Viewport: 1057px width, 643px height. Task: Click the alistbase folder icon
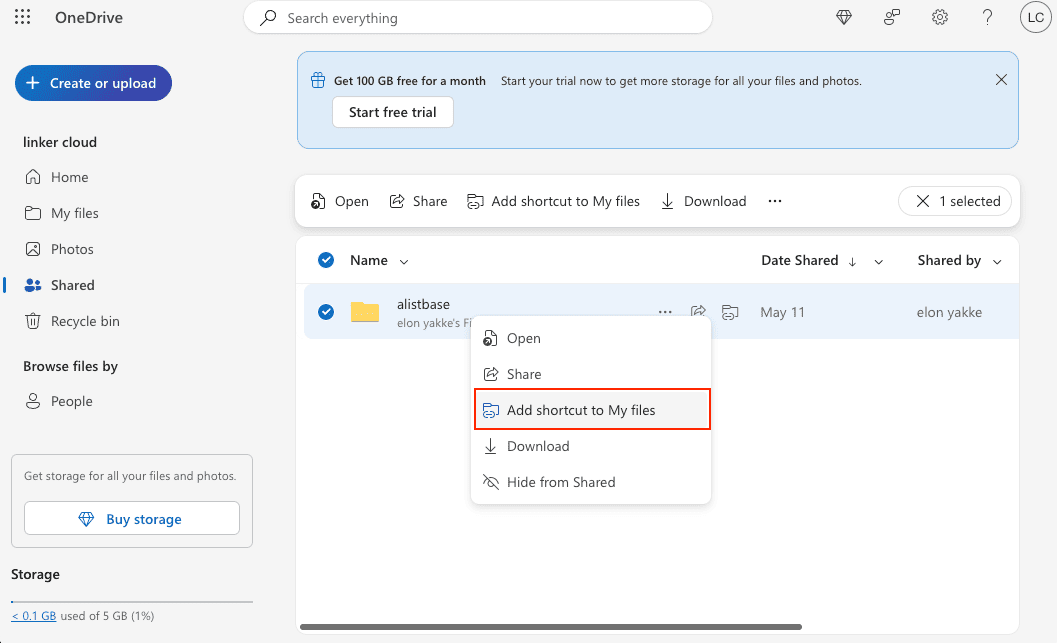pyautogui.click(x=365, y=311)
